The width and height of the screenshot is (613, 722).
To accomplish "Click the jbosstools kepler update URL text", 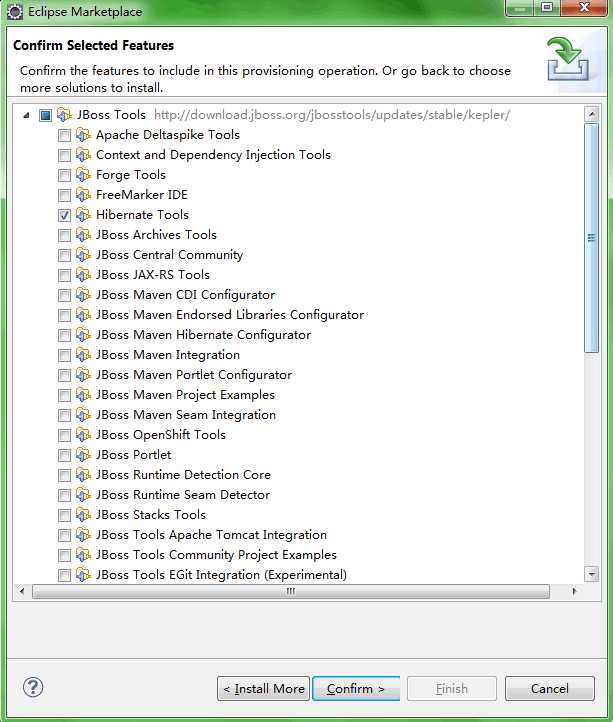I will pyautogui.click(x=332, y=115).
